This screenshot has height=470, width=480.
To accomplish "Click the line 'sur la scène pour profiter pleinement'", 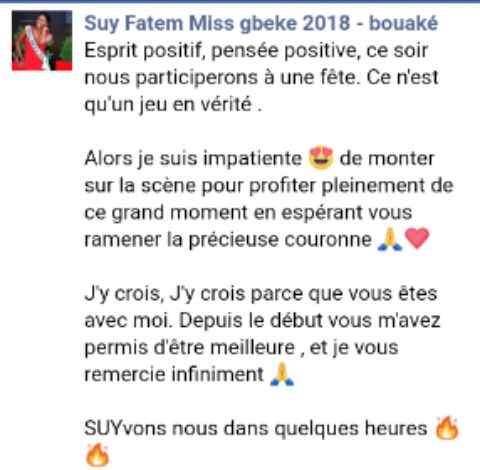I will coord(269,186).
